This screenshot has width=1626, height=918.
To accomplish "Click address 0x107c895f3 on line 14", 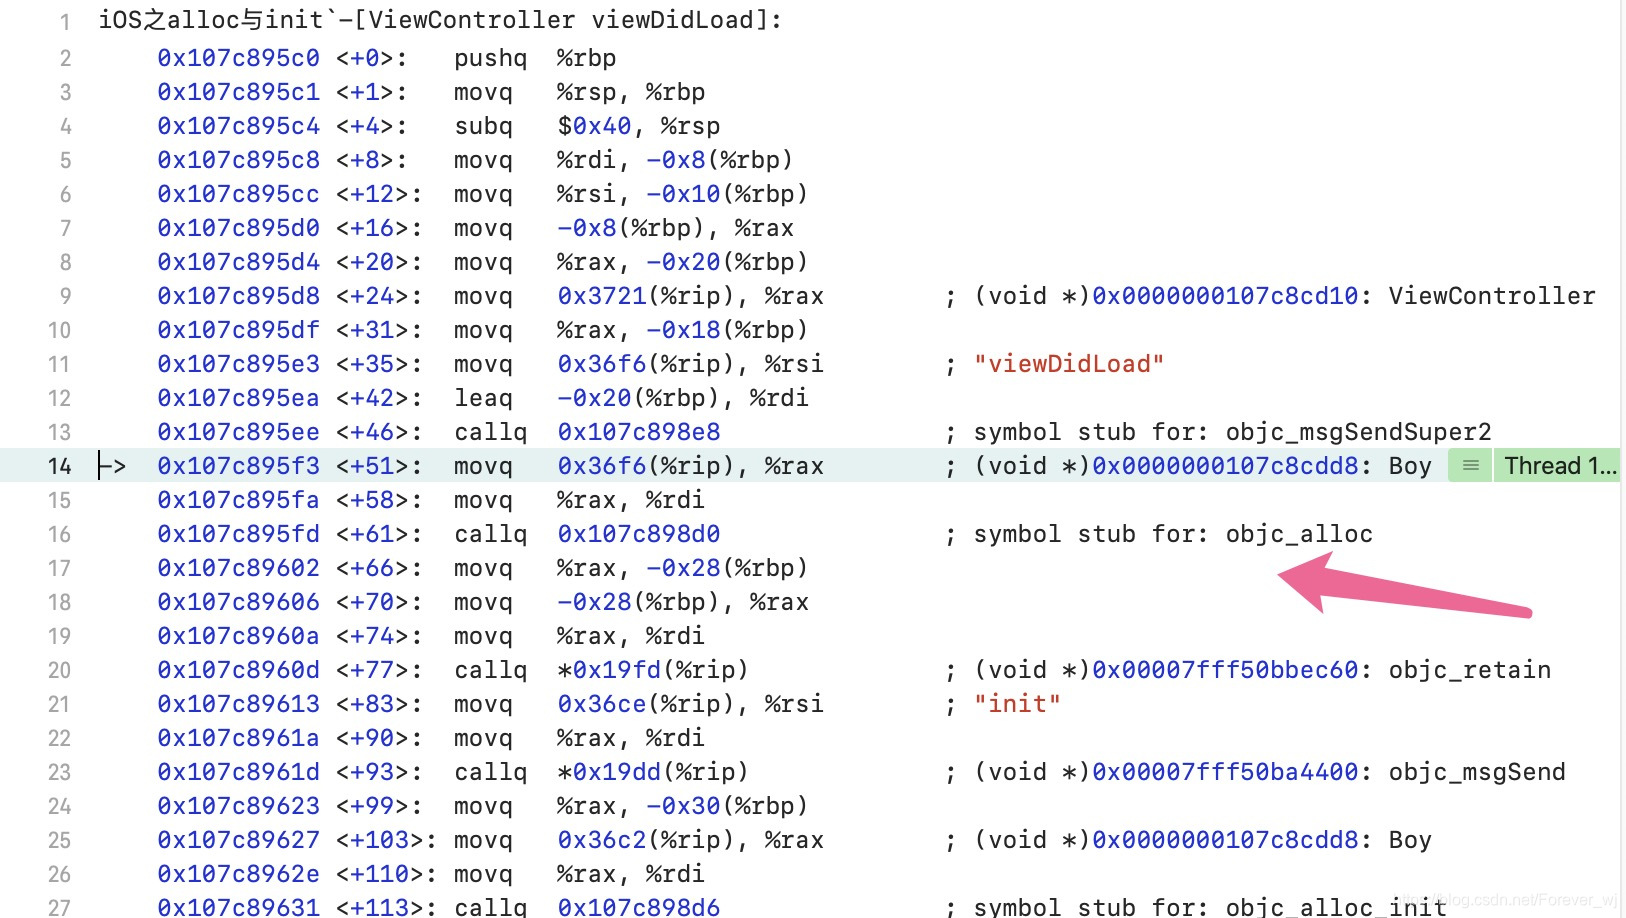I will [x=238, y=466].
